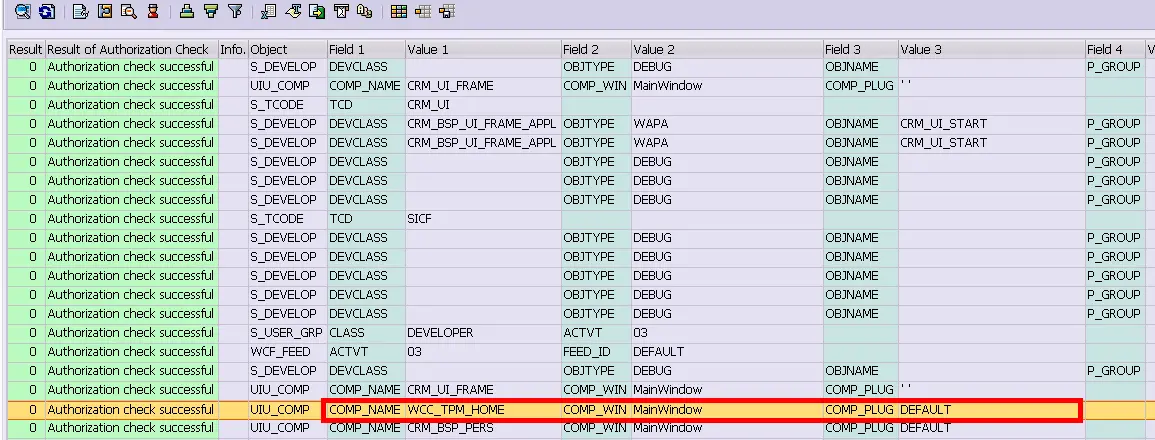Click the S_TCODE cell in the SICF row
1155x440 pixels.
click(287, 219)
